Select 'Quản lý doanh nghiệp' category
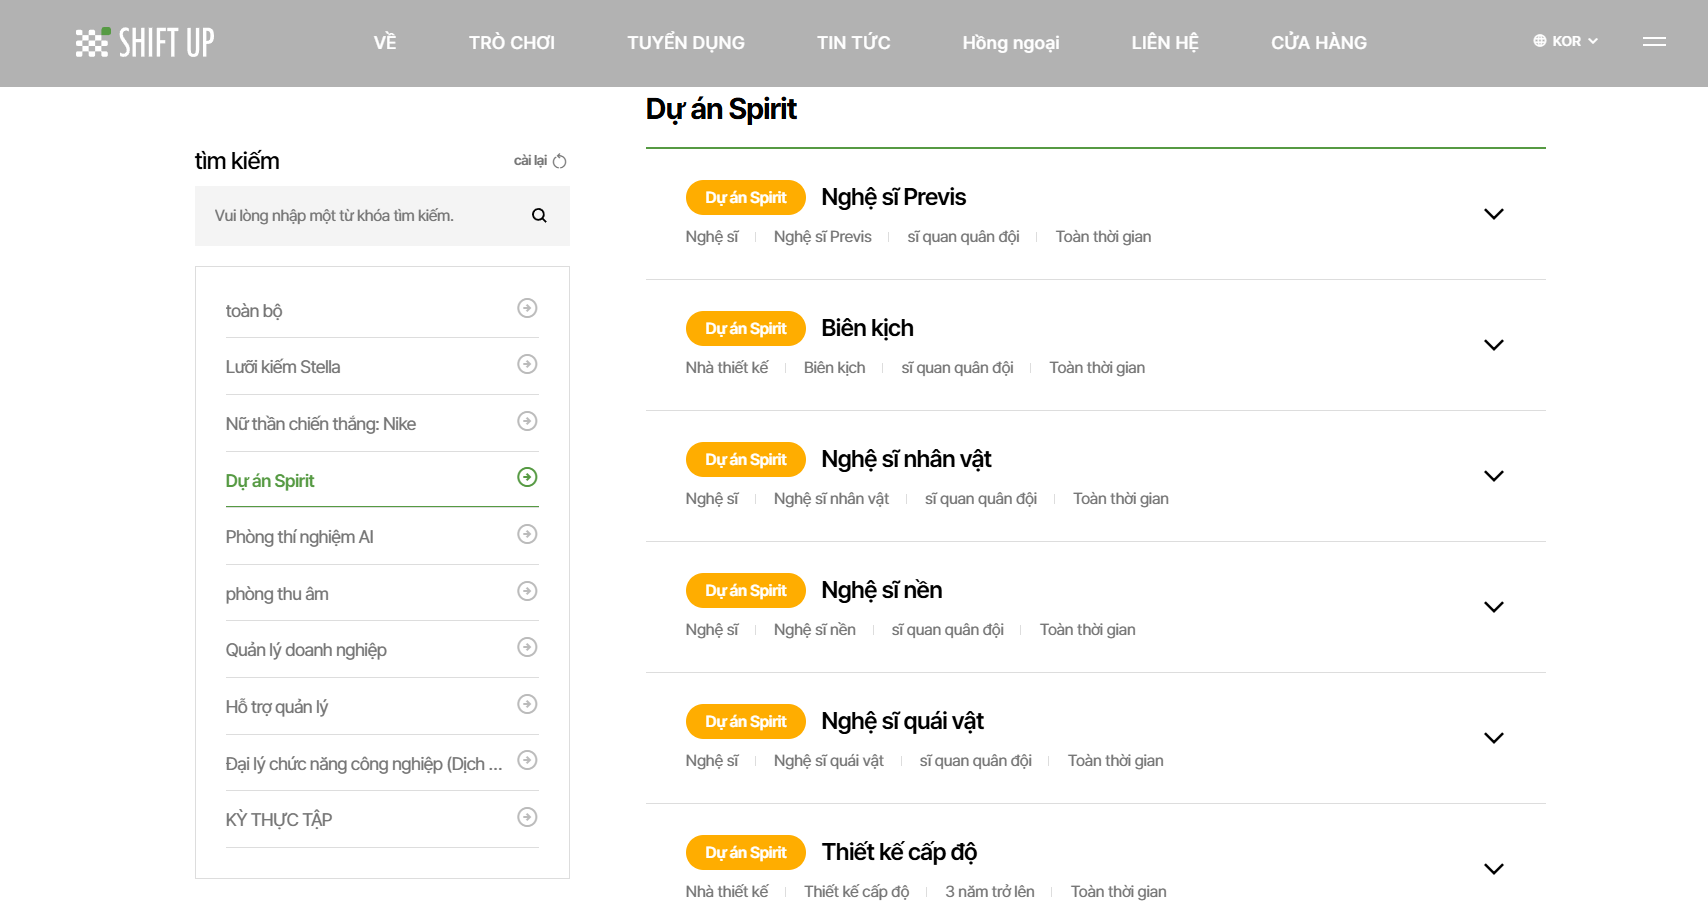This screenshot has height=913, width=1708. click(306, 650)
